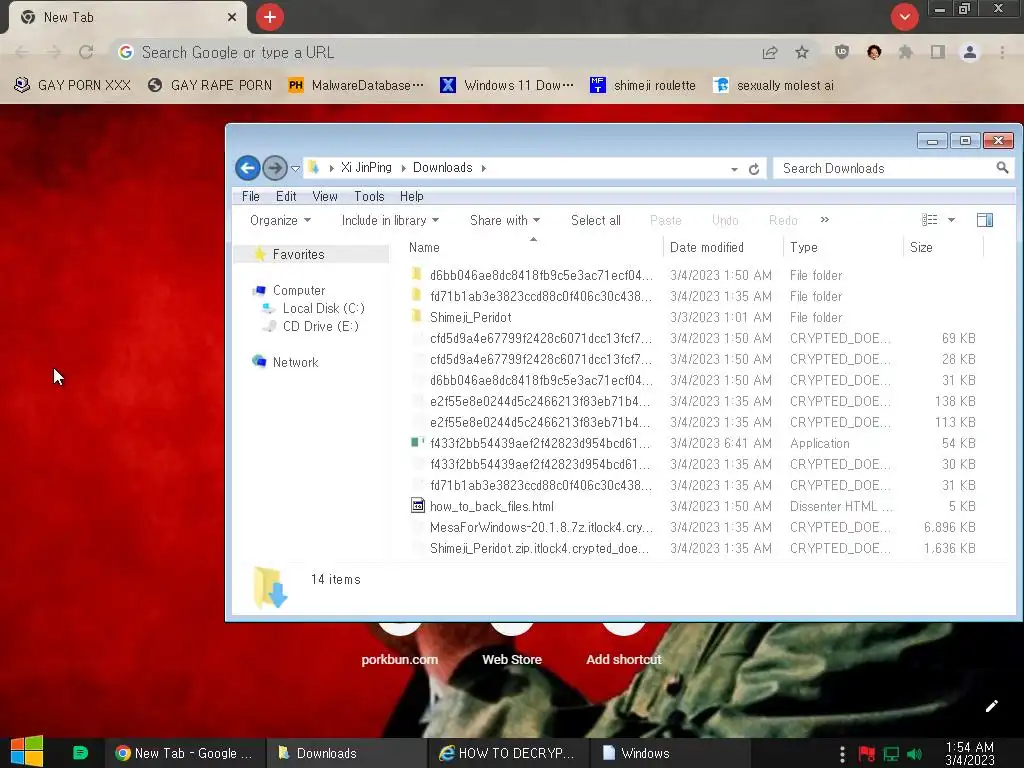
Task: Open a new Chrome tab with plus button
Action: (x=269, y=17)
